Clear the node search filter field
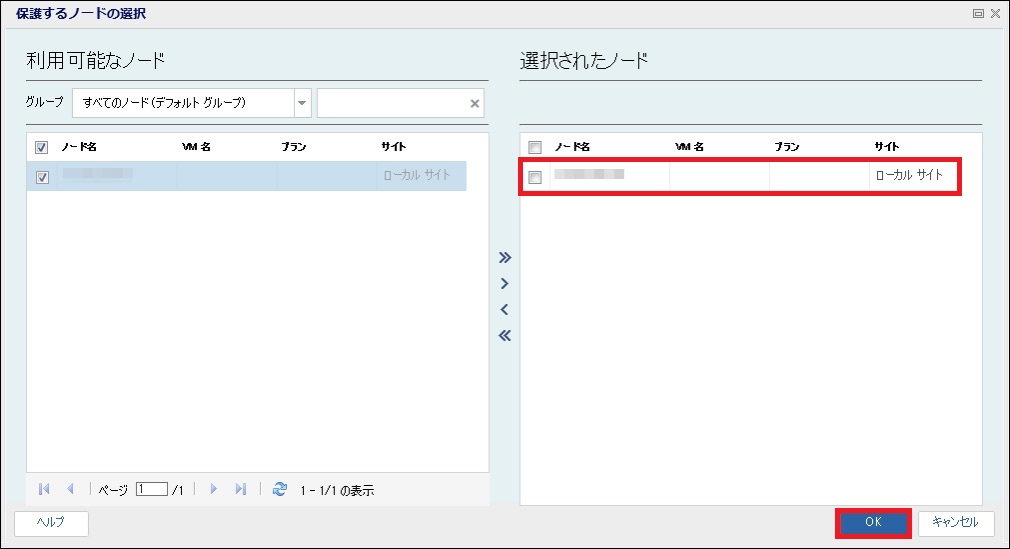The image size is (1010, 549). click(x=475, y=103)
